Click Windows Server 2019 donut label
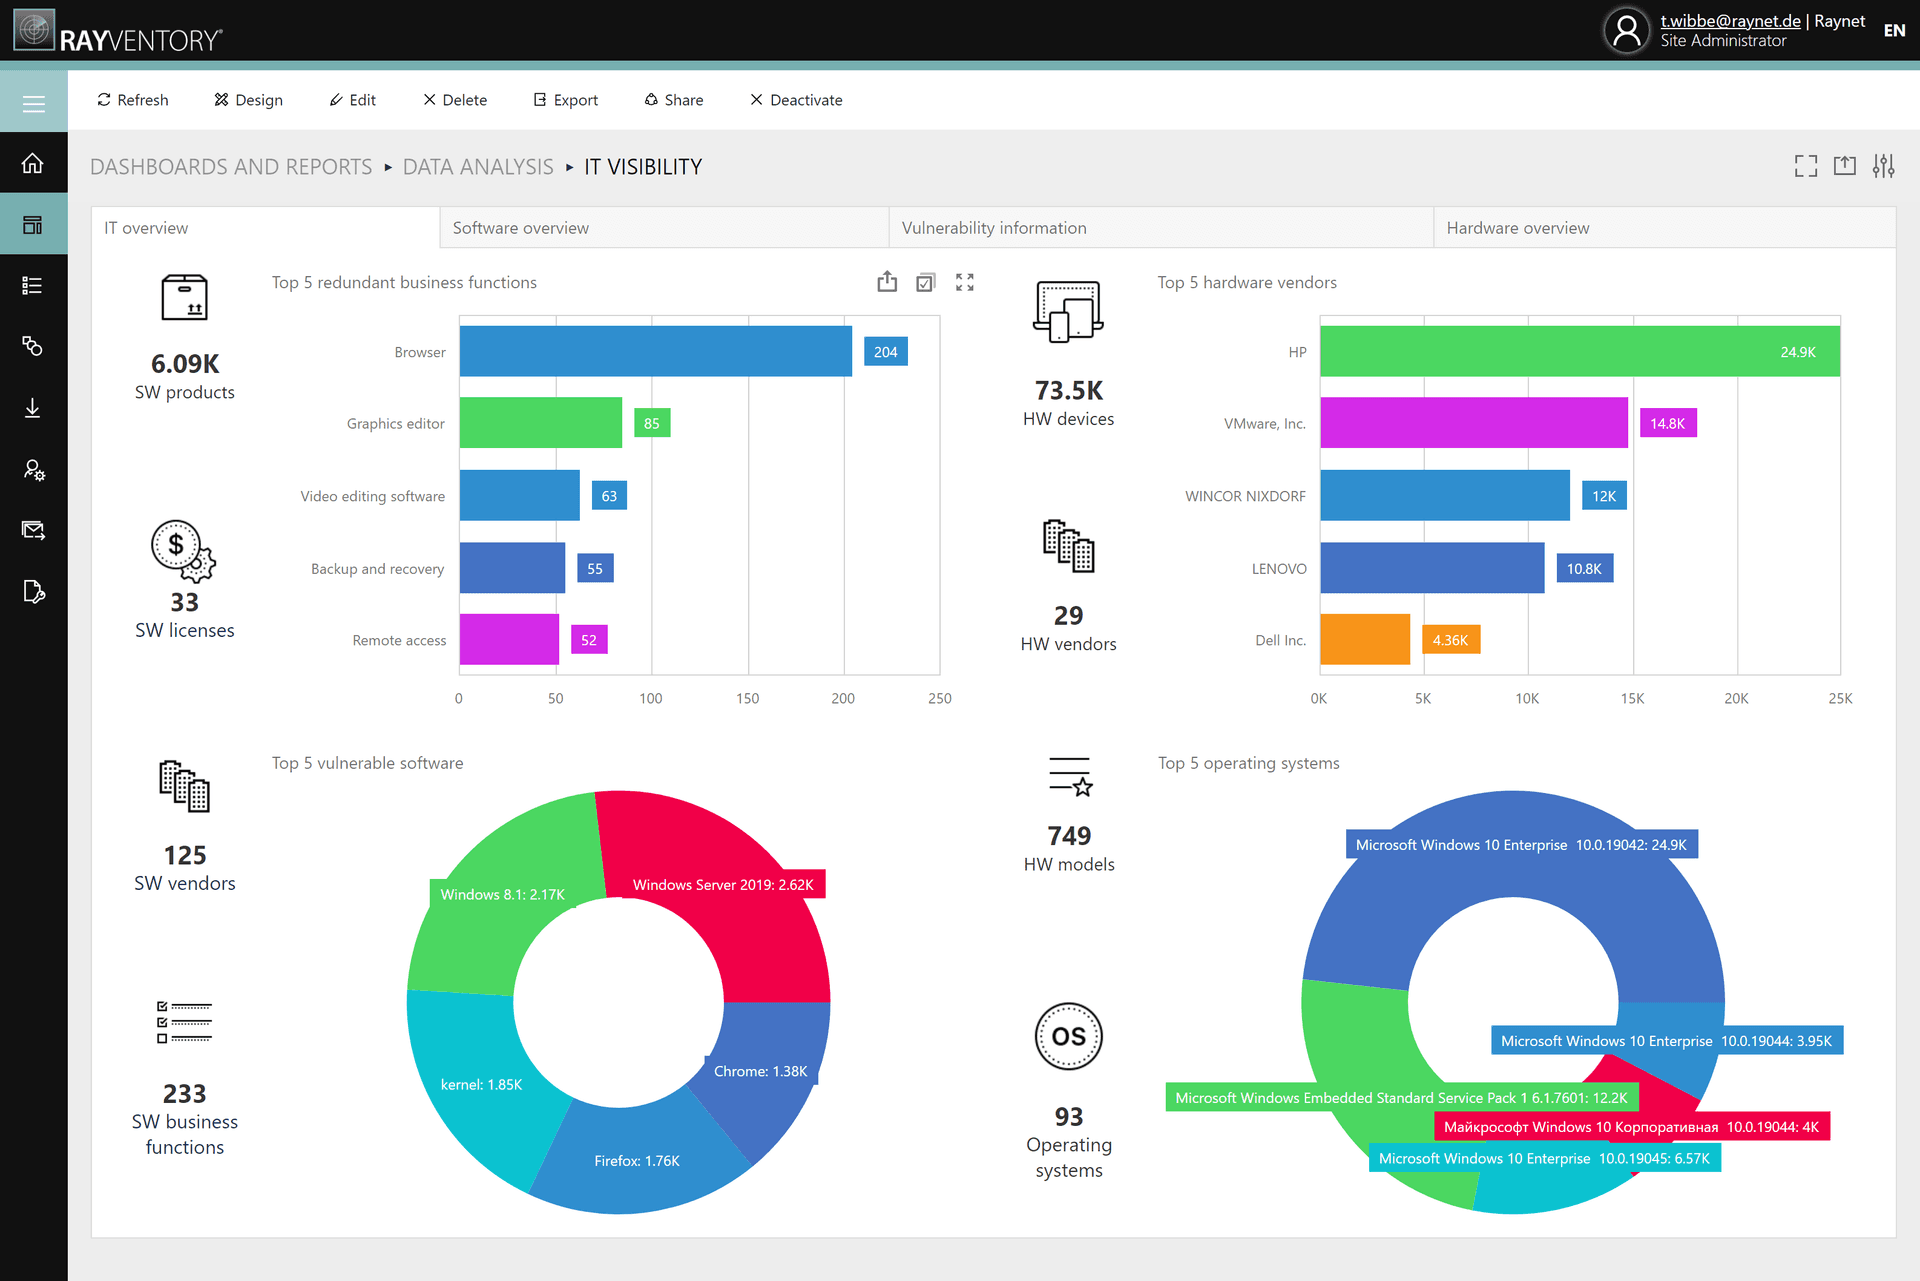This screenshot has height=1281, width=1920. coord(723,885)
